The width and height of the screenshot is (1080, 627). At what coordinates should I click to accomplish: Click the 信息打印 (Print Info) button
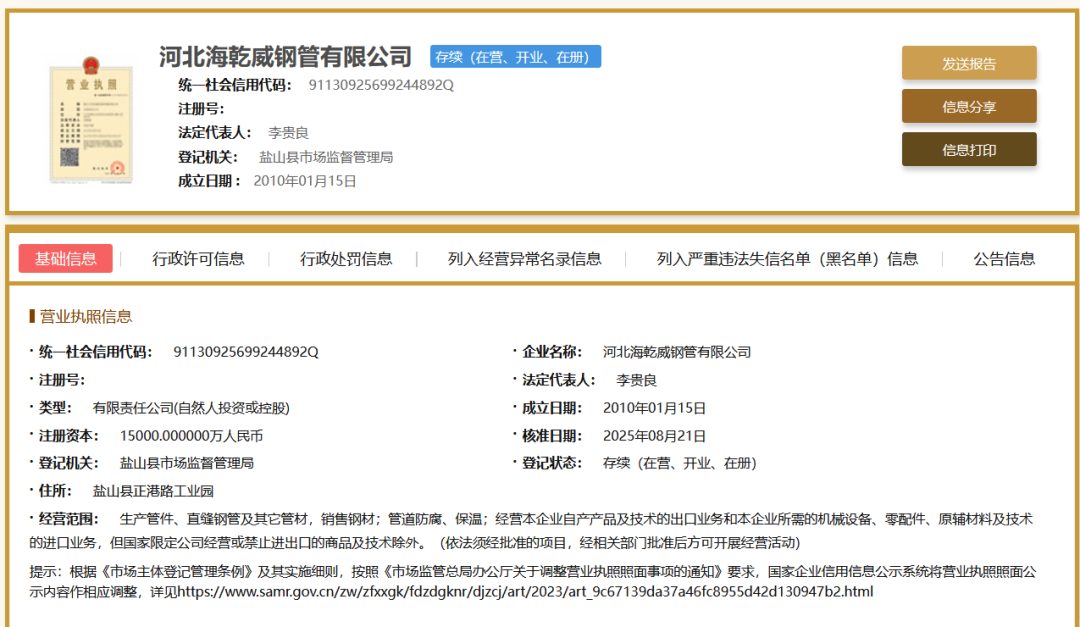point(968,148)
